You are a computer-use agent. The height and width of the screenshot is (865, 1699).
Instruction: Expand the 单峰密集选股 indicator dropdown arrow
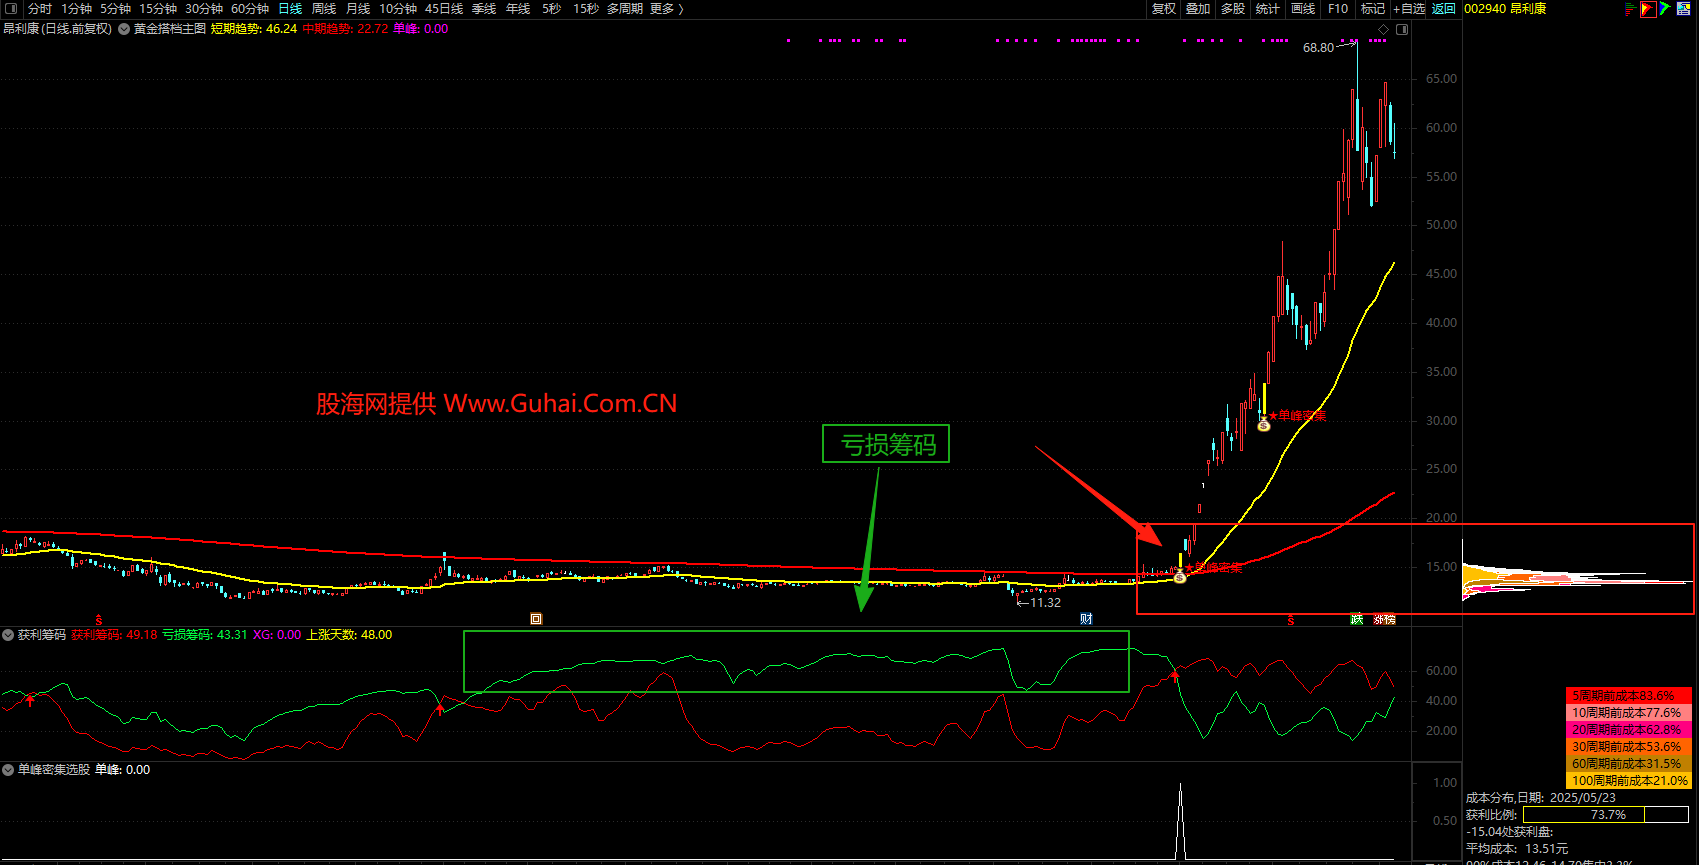pos(8,770)
